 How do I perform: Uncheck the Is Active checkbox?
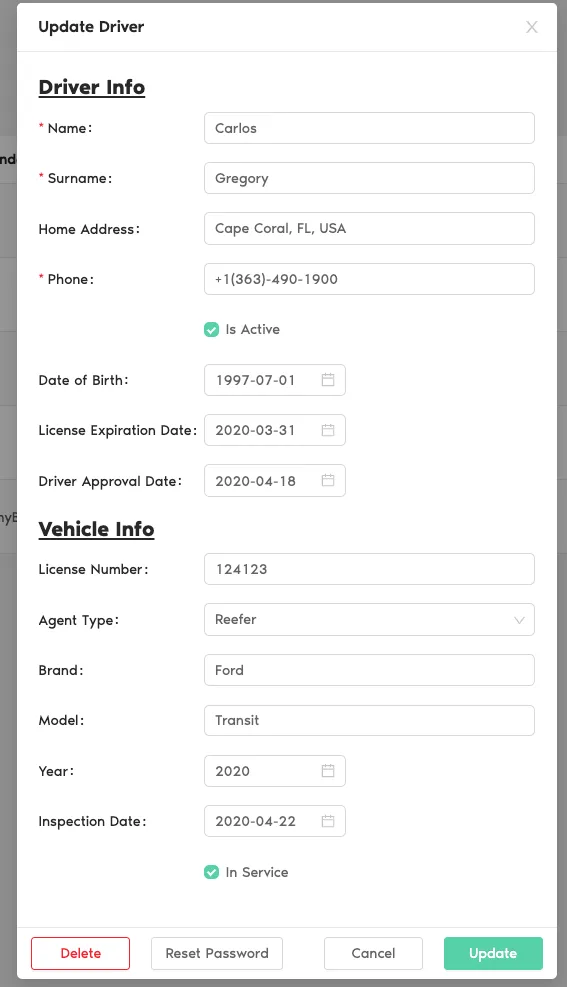(211, 329)
